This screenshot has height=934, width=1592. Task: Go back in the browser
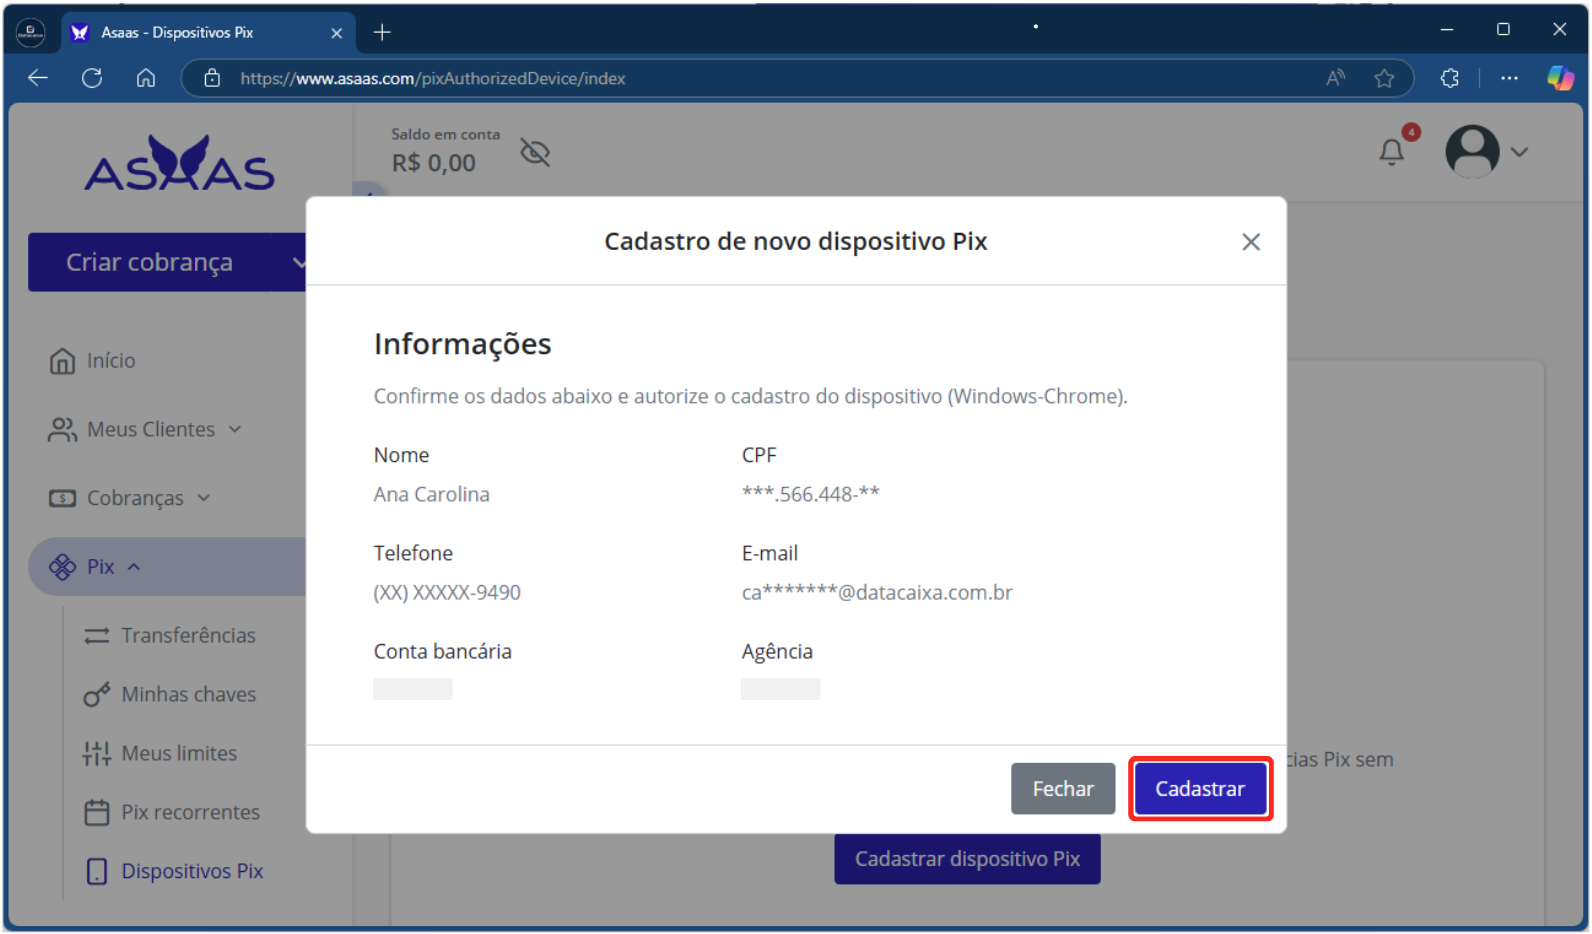[38, 78]
